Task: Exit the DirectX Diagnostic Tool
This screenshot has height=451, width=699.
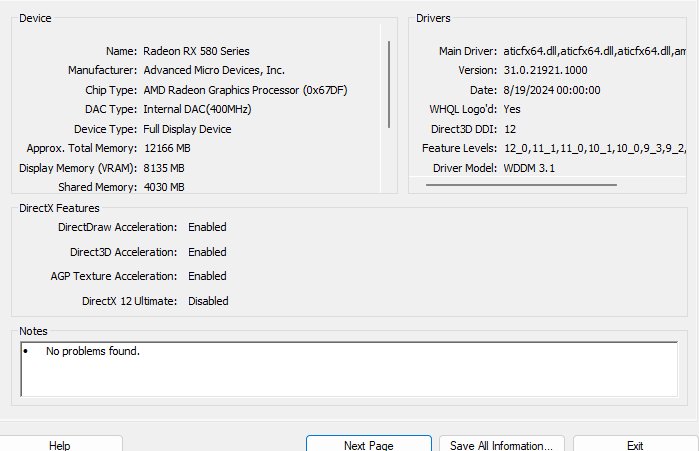Action: click(635, 444)
